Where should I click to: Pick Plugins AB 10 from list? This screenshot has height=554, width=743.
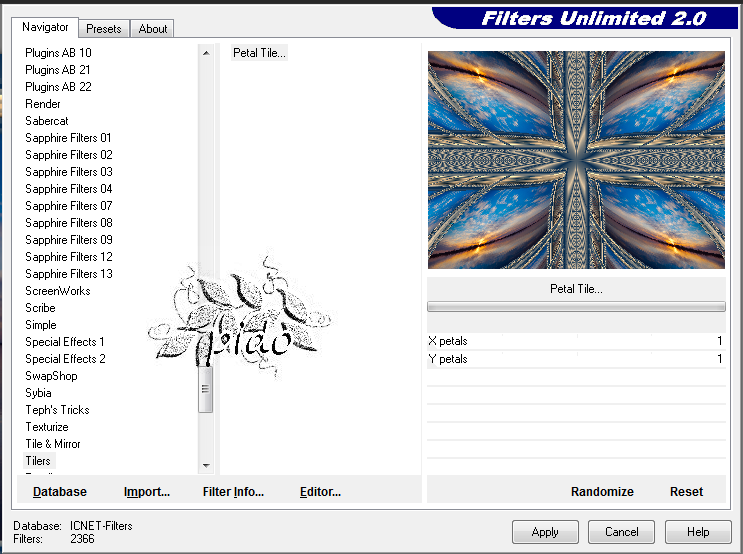pyautogui.click(x=58, y=53)
